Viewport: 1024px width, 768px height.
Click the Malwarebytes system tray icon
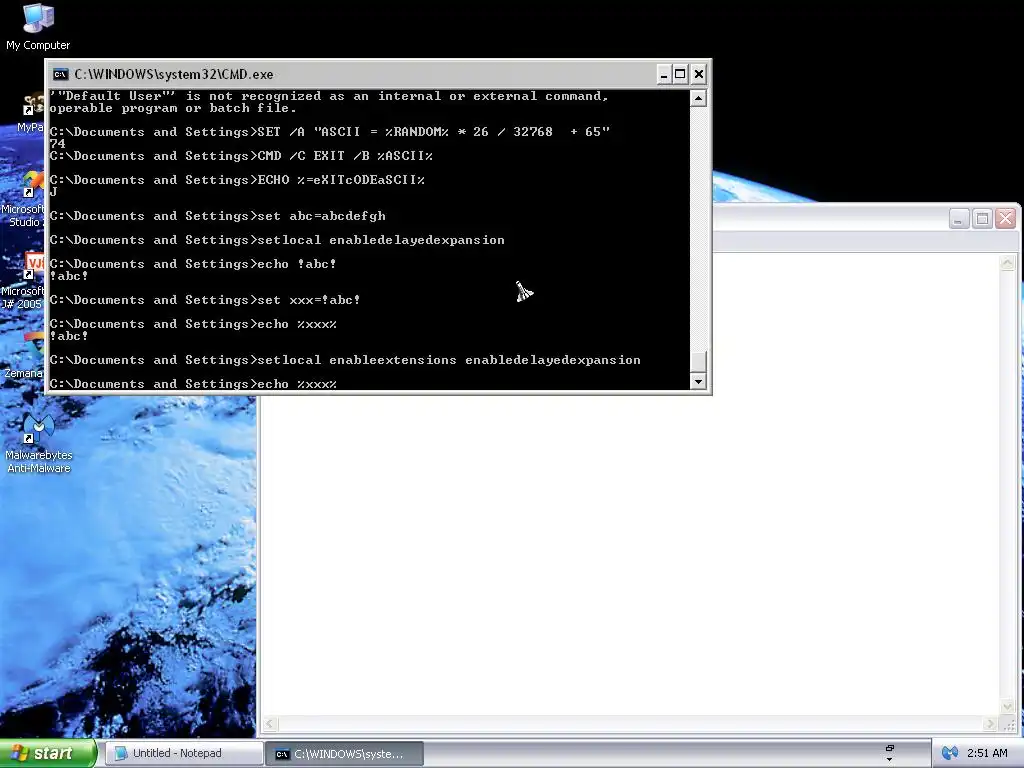tap(949, 753)
